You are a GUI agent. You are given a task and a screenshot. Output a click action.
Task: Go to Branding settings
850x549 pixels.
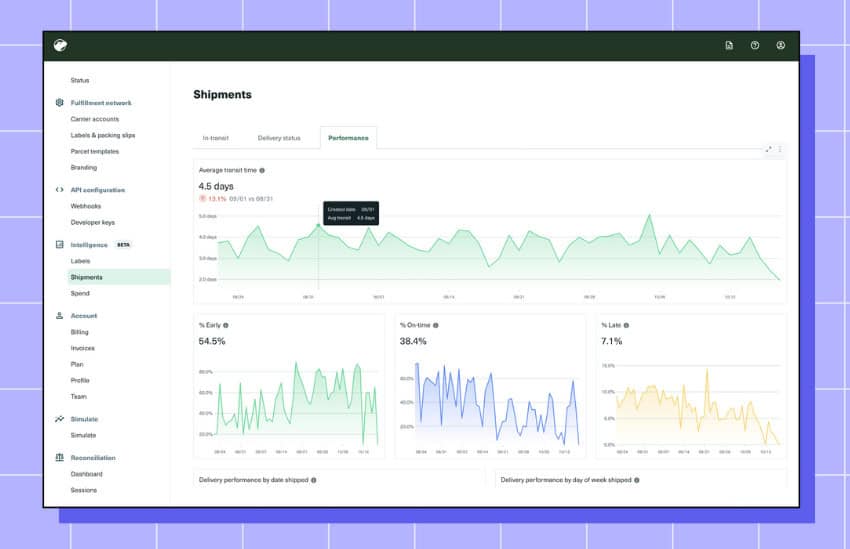coord(83,167)
